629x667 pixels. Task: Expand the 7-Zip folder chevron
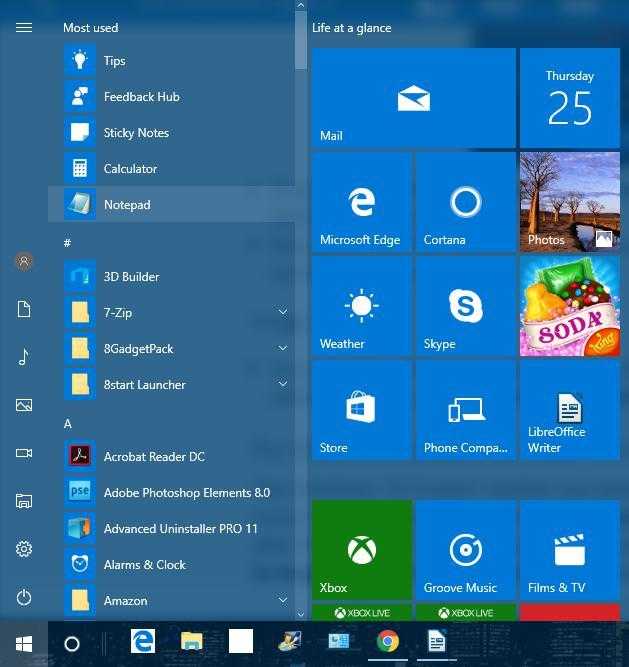click(283, 312)
